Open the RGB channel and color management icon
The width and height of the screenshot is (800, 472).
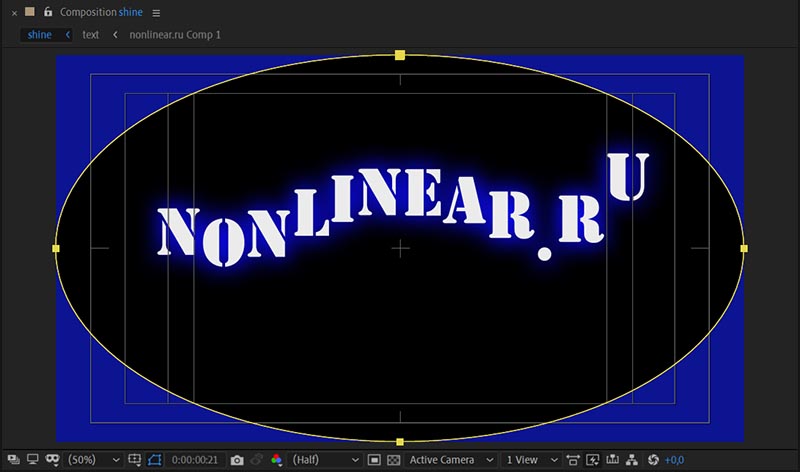click(x=277, y=460)
